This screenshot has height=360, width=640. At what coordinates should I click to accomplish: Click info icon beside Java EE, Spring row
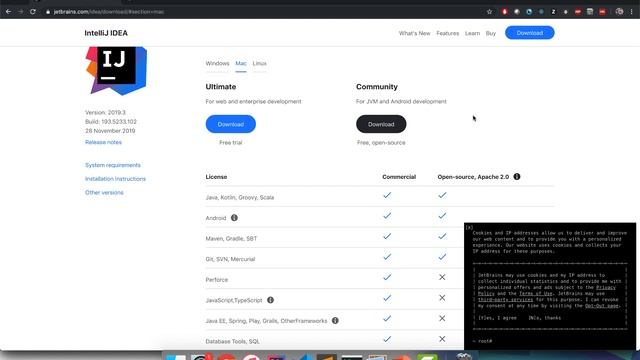pos(335,320)
